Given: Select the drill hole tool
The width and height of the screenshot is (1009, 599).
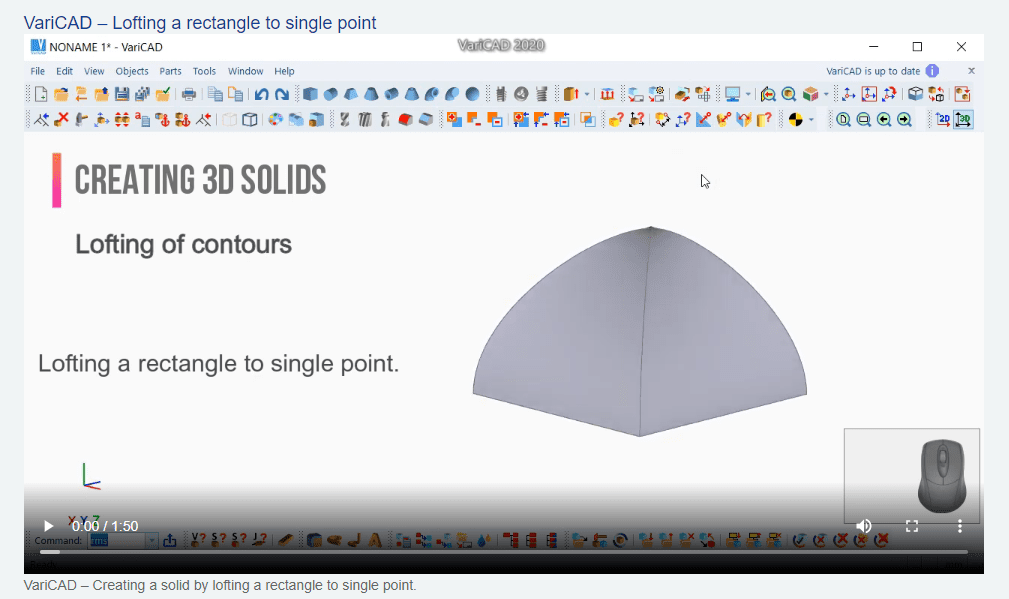Looking at the screenshot, I should (x=344, y=120).
